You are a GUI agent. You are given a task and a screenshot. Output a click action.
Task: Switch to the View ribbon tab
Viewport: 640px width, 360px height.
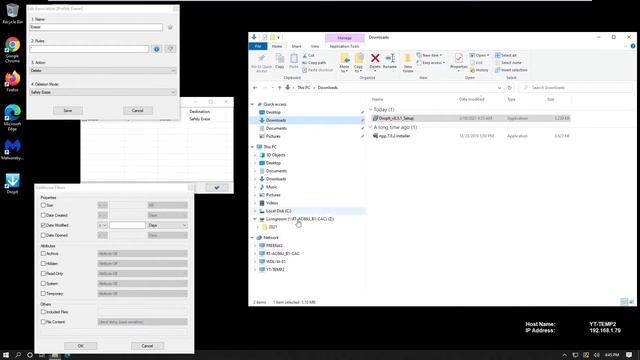[x=315, y=46]
